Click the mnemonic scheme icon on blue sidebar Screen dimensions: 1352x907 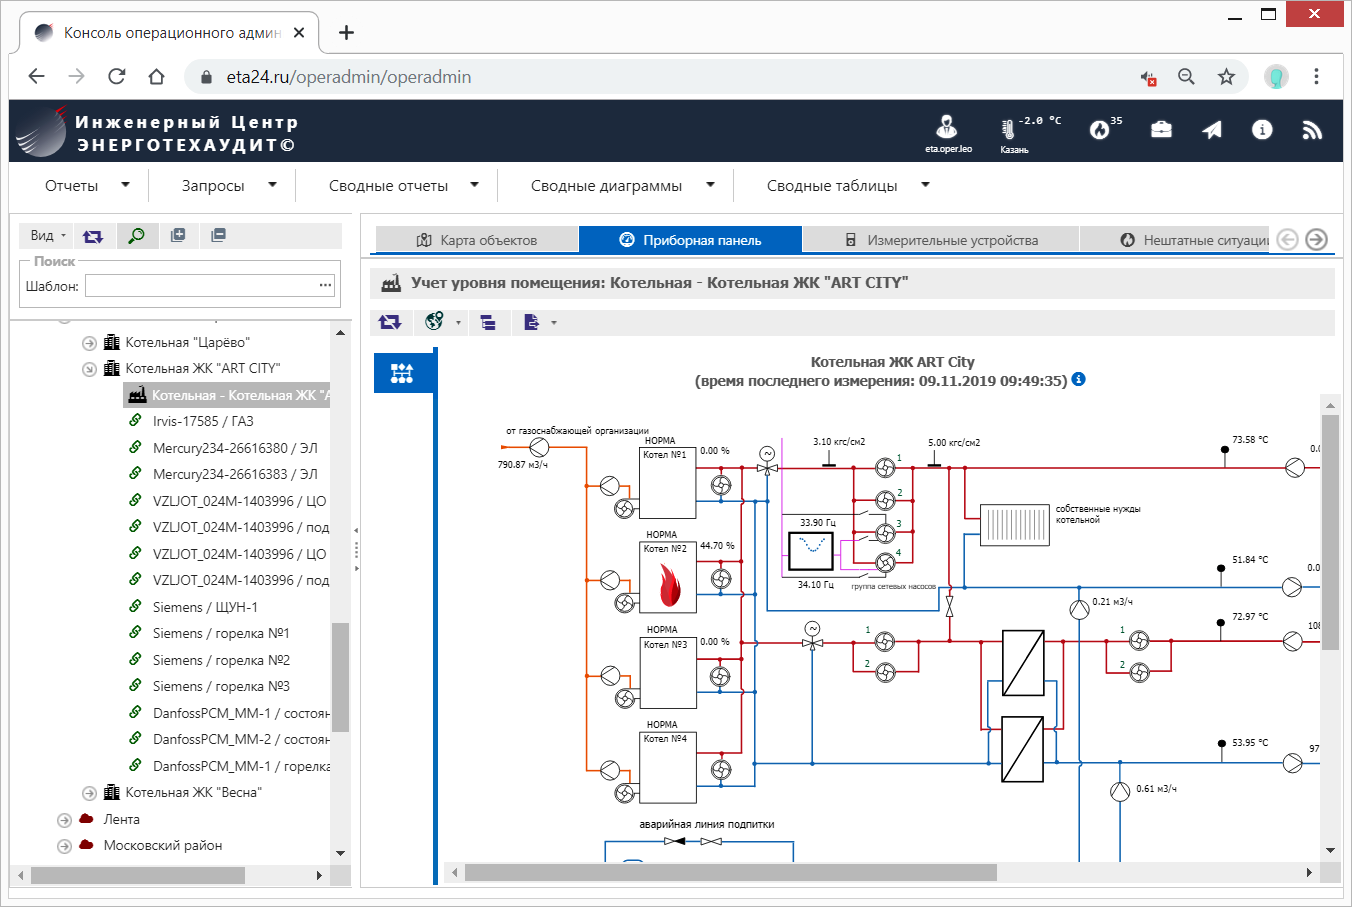[x=402, y=373]
